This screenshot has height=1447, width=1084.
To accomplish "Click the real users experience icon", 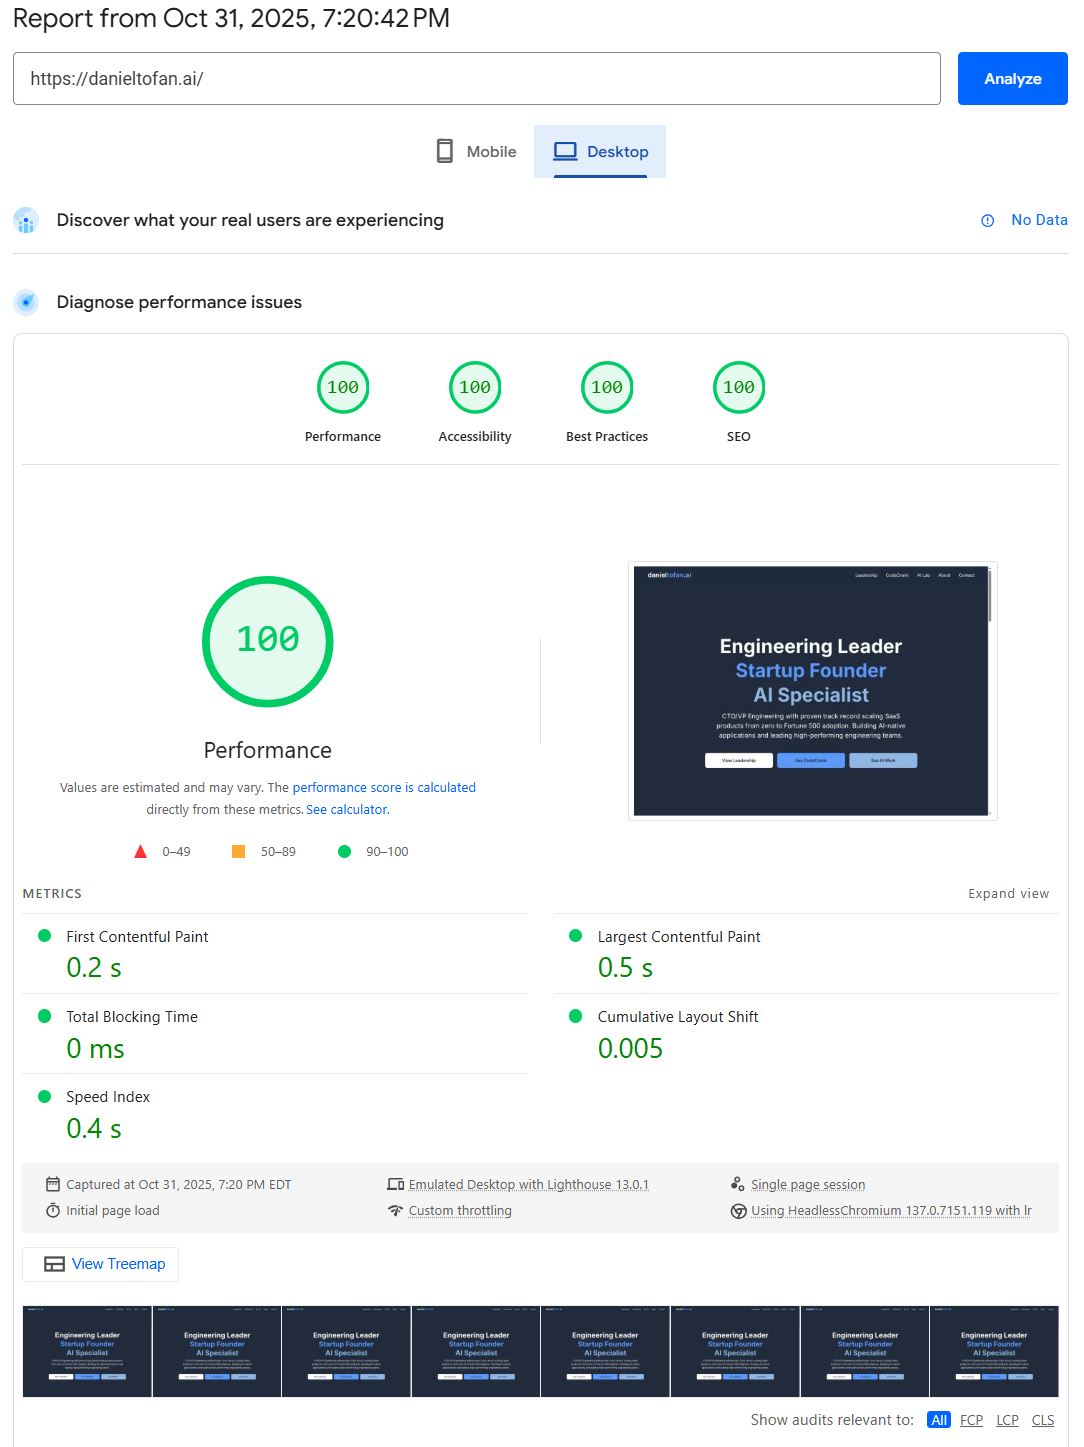I will pyautogui.click(x=26, y=221).
